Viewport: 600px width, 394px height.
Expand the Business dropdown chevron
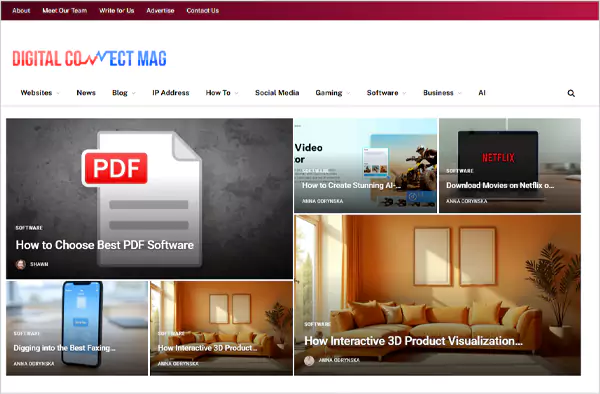(460, 93)
